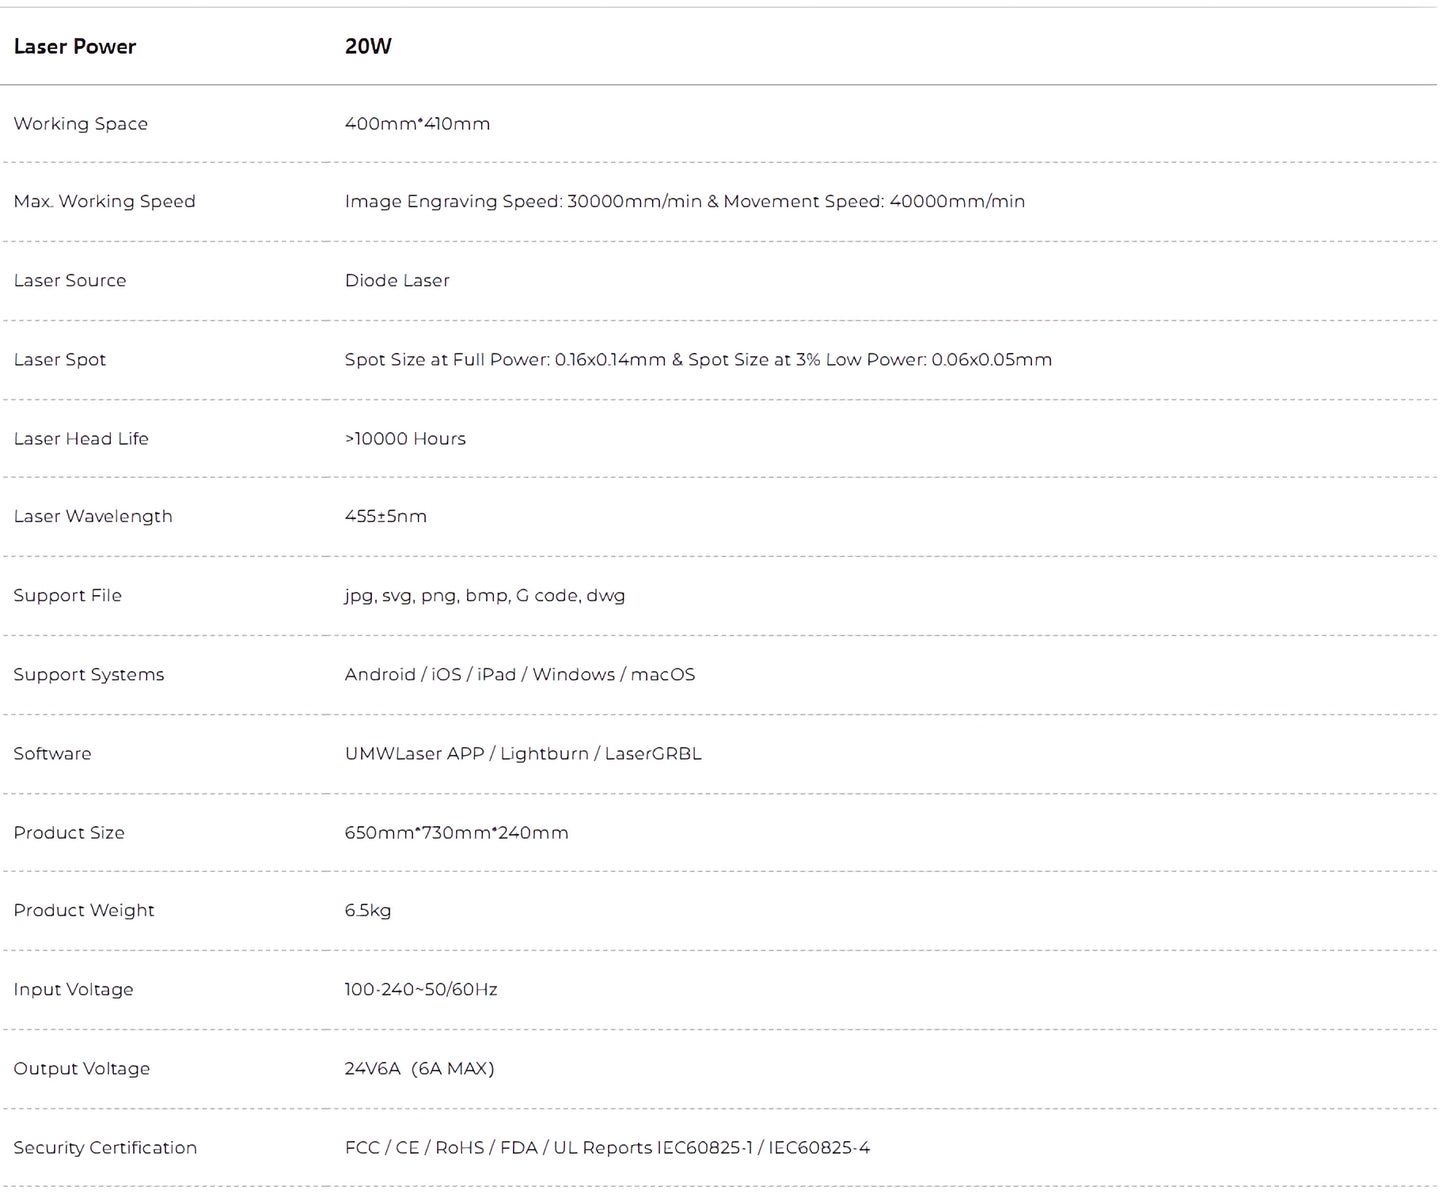The image size is (1450, 1198).
Task: Select the 20W header value
Action: (368, 46)
